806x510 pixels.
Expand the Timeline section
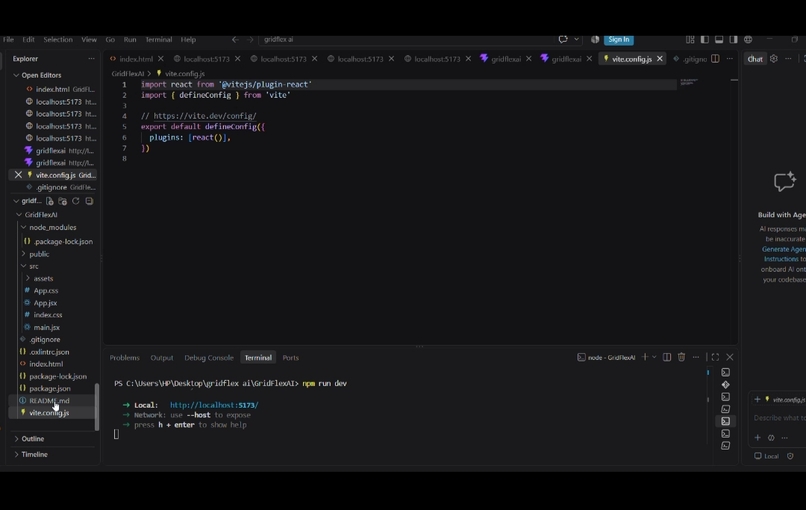pos(16,454)
